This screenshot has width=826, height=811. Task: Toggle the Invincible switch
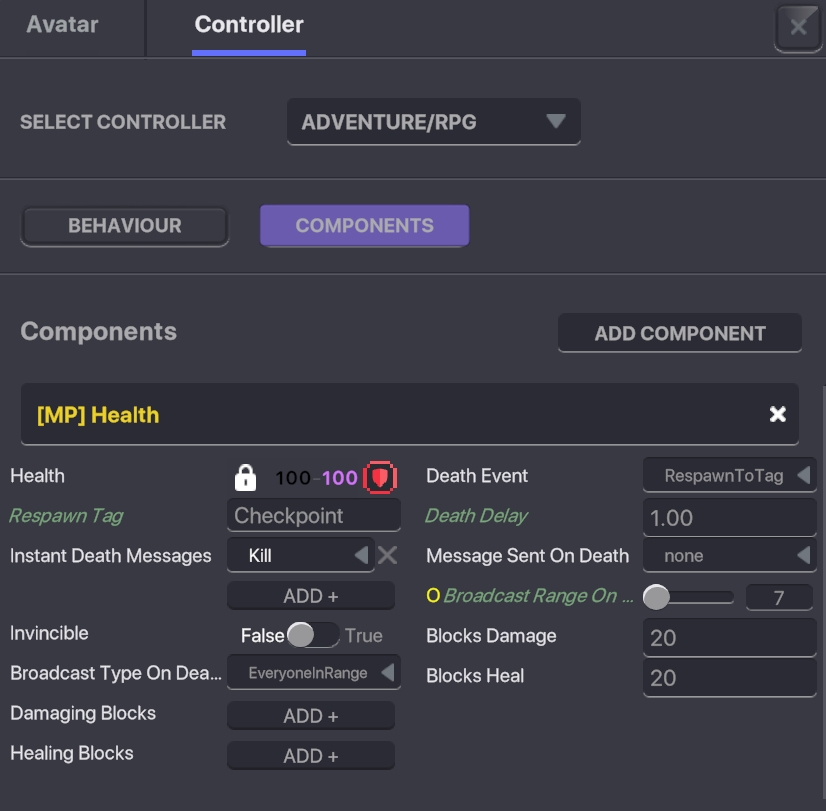312,635
